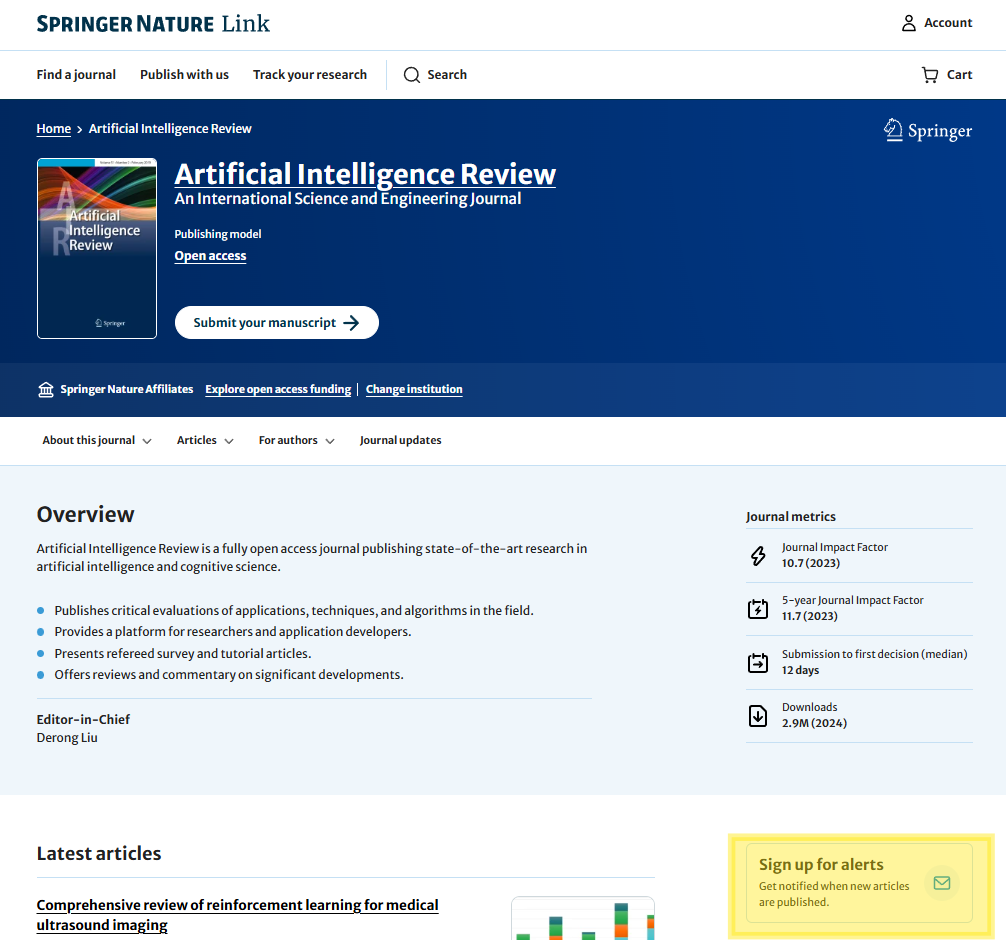Click the Latest articles heading
The height and width of the screenshot is (940, 1006).
pos(99,853)
